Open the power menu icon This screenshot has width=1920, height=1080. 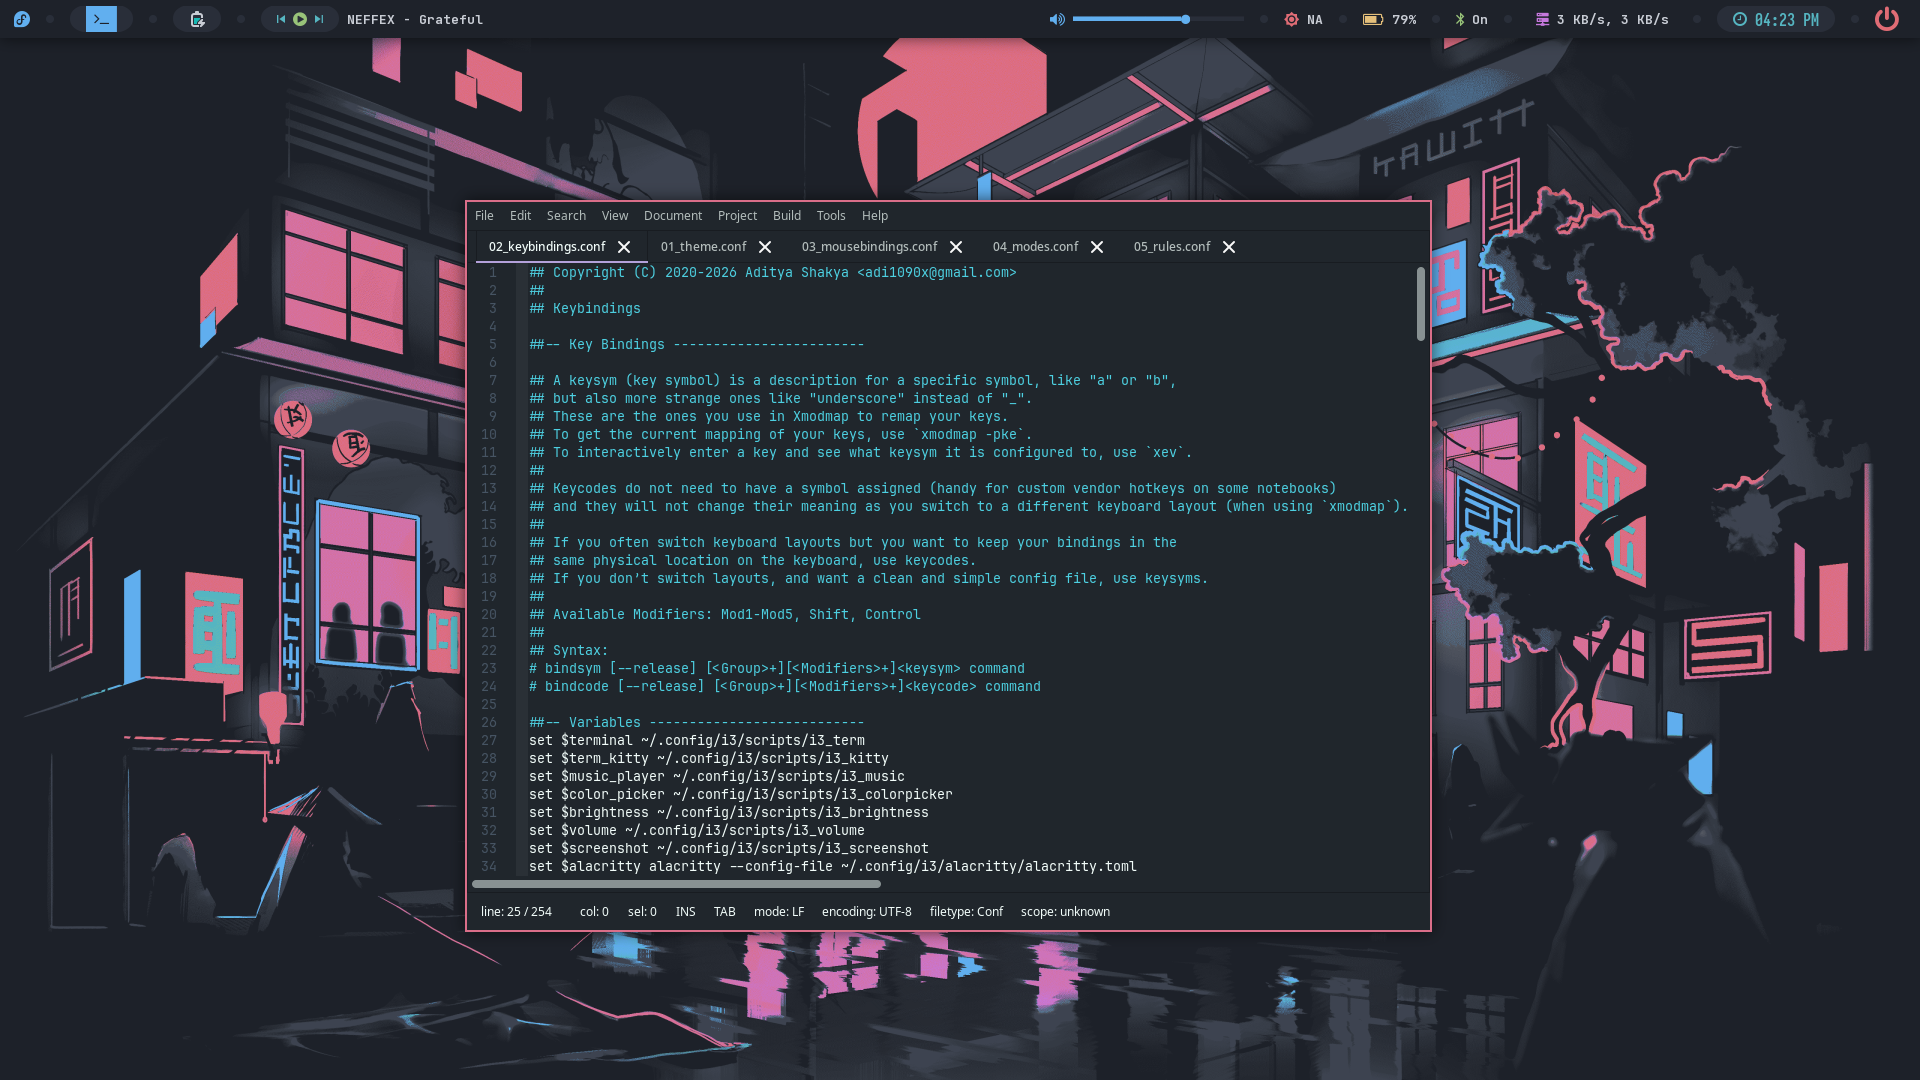[x=1887, y=19]
